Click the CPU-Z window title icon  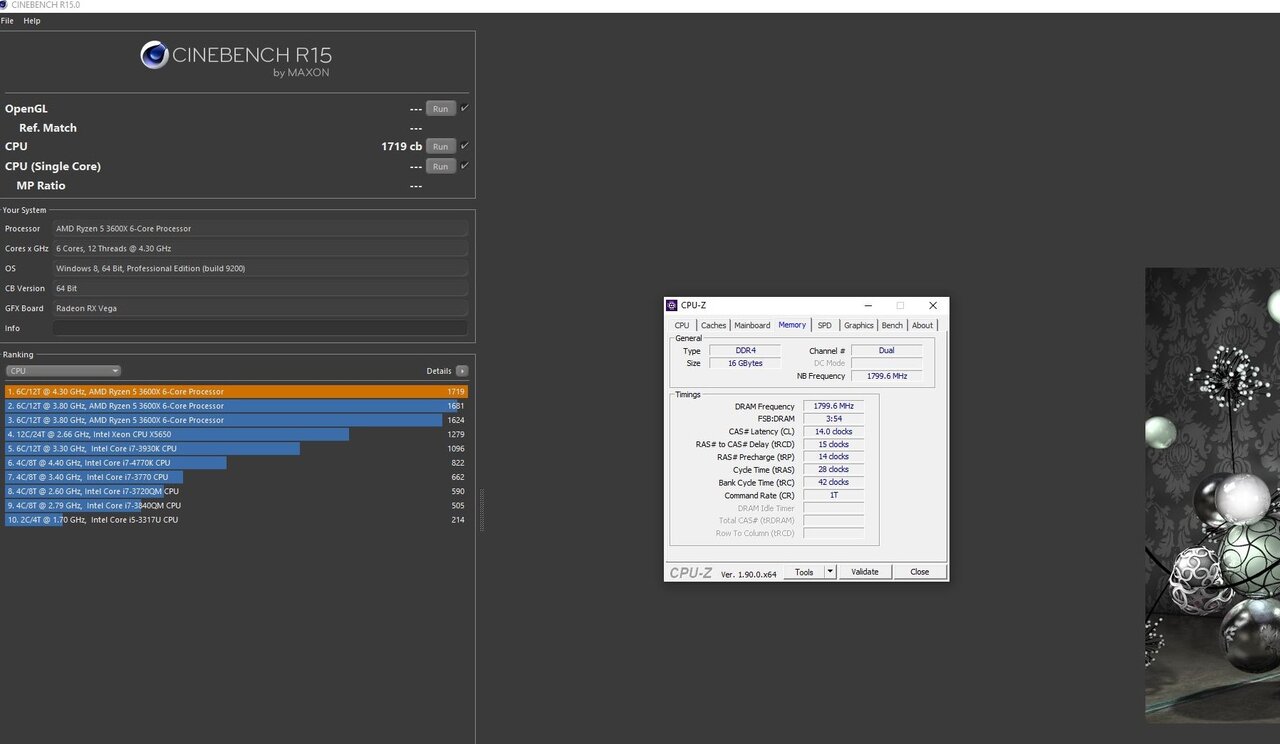point(672,305)
